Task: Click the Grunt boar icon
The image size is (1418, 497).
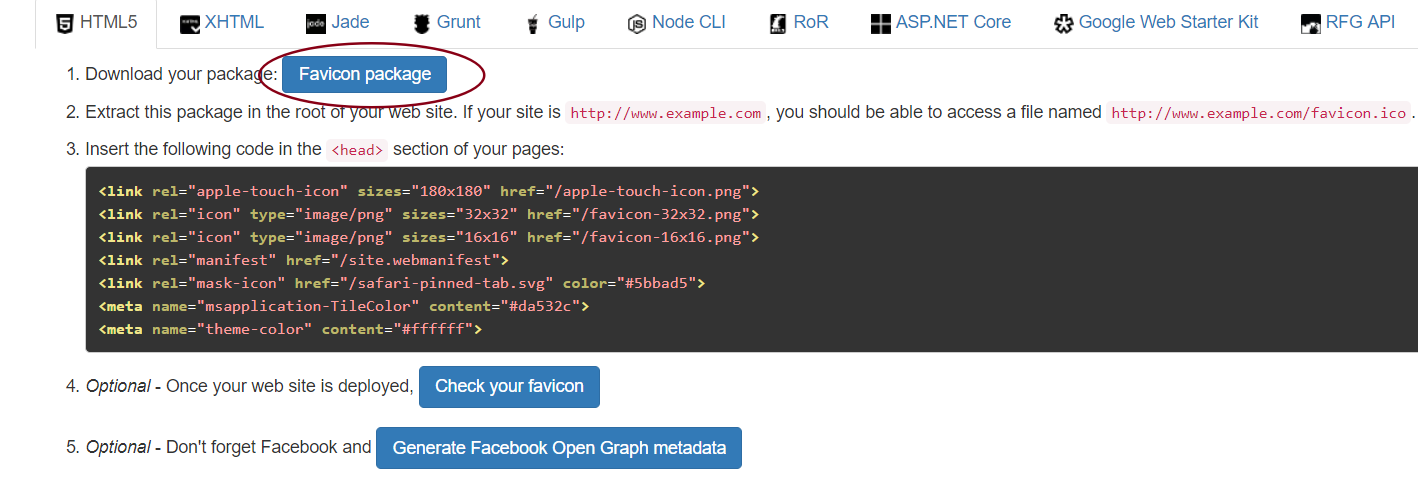Action: click(422, 24)
